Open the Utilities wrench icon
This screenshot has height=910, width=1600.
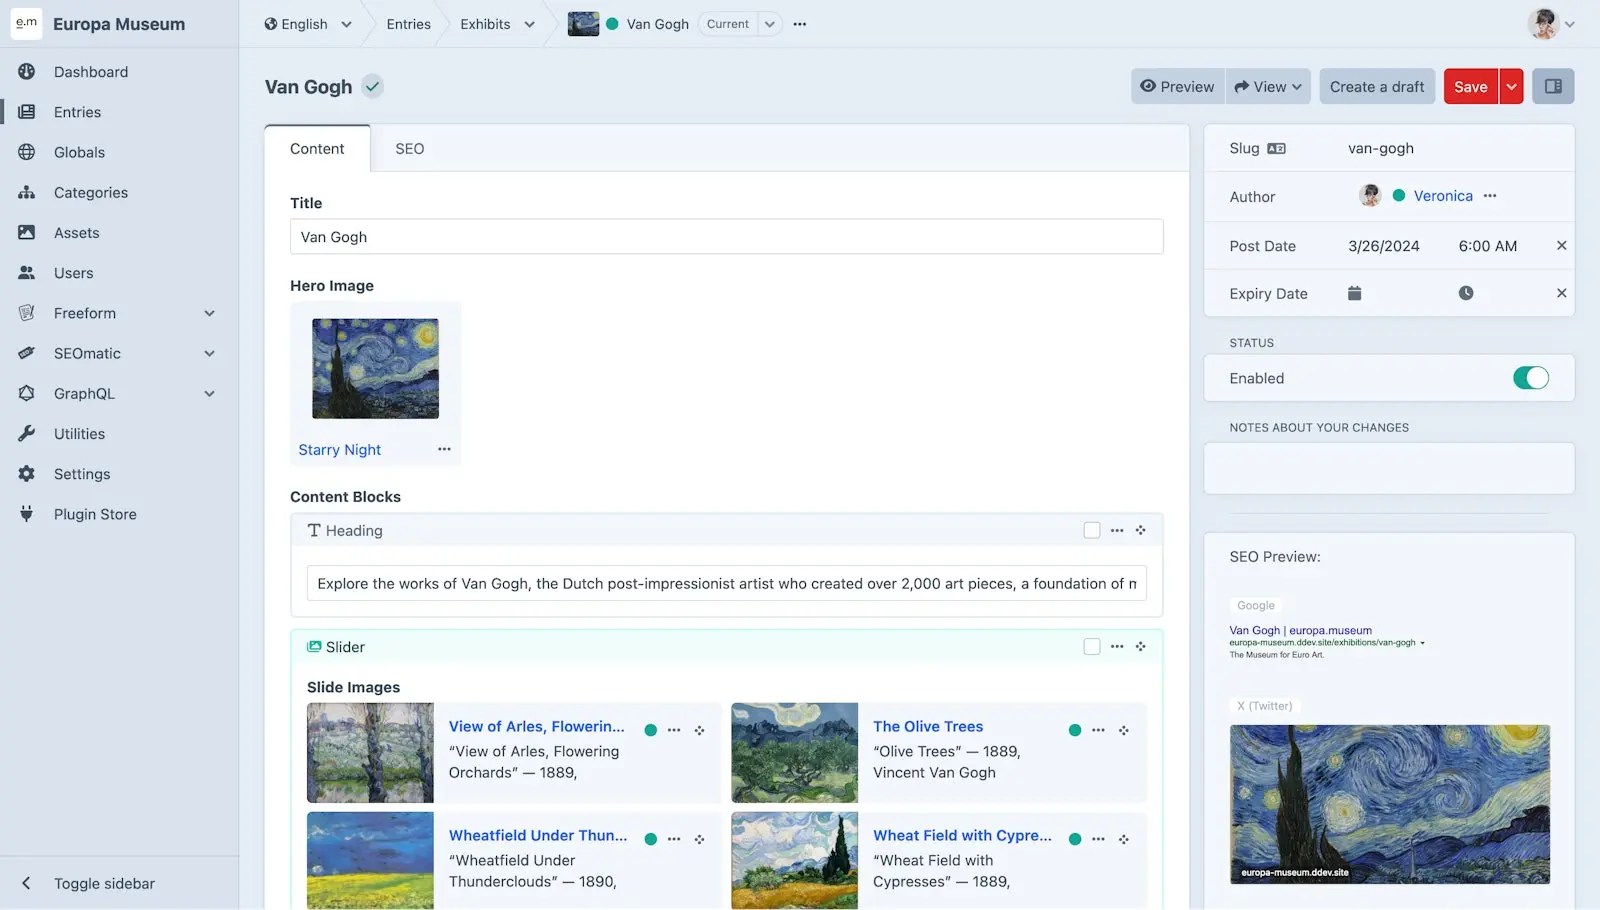tap(27, 434)
